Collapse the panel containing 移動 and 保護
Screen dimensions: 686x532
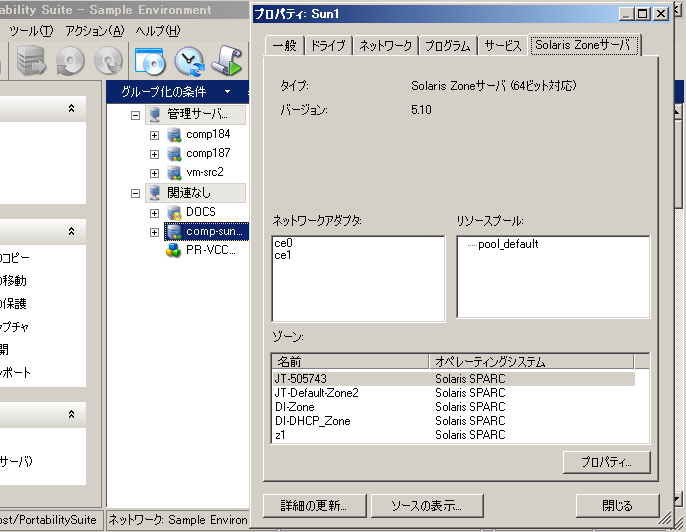[x=71, y=231]
